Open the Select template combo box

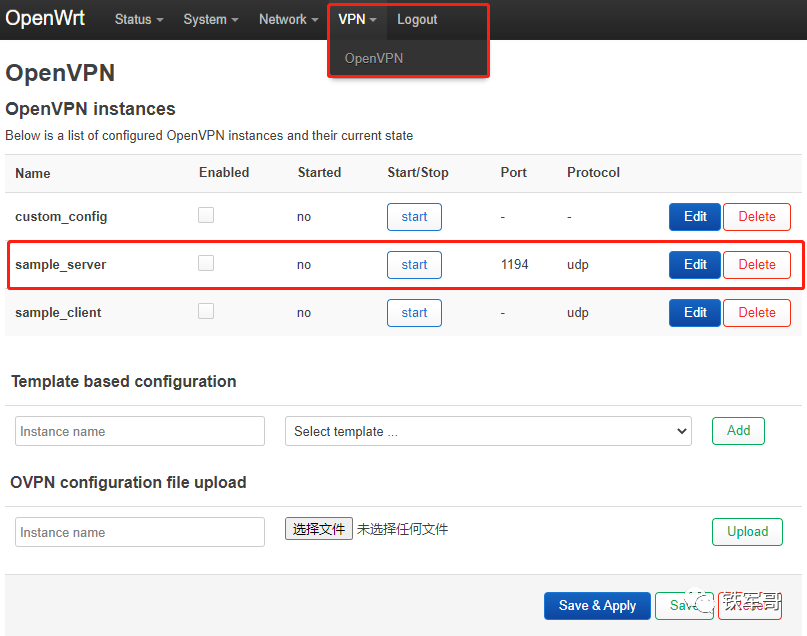488,431
